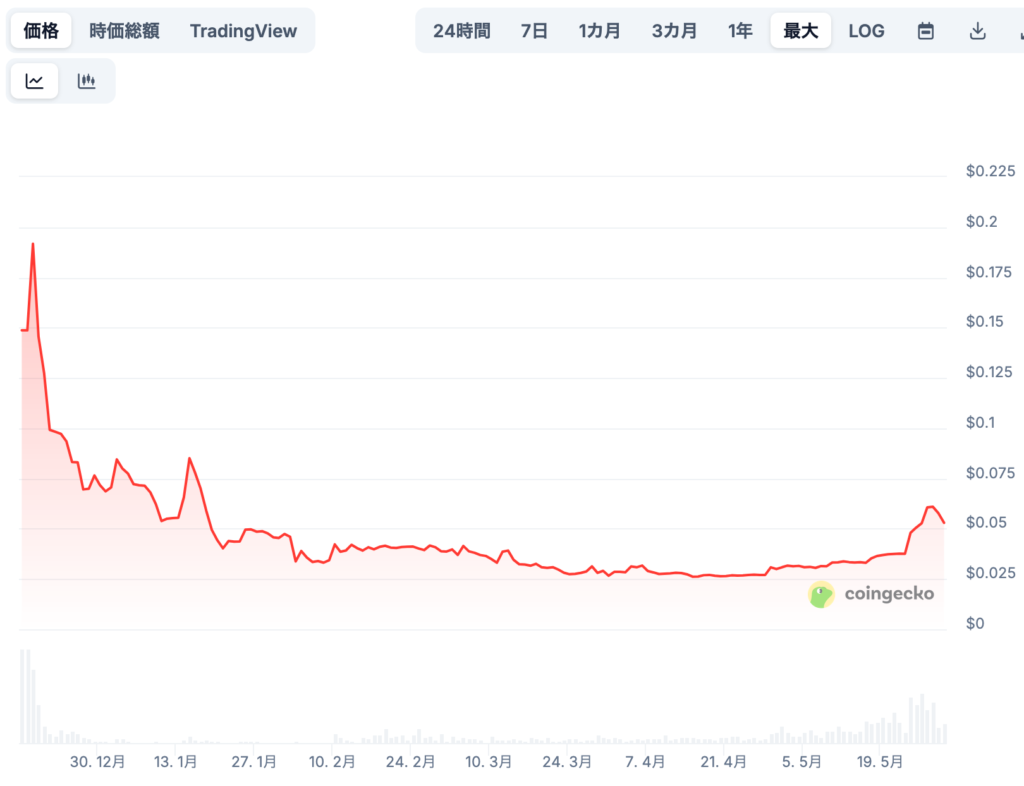The width and height of the screenshot is (1024, 786).
Task: Click the $0.125 price axis label
Action: [x=989, y=372]
